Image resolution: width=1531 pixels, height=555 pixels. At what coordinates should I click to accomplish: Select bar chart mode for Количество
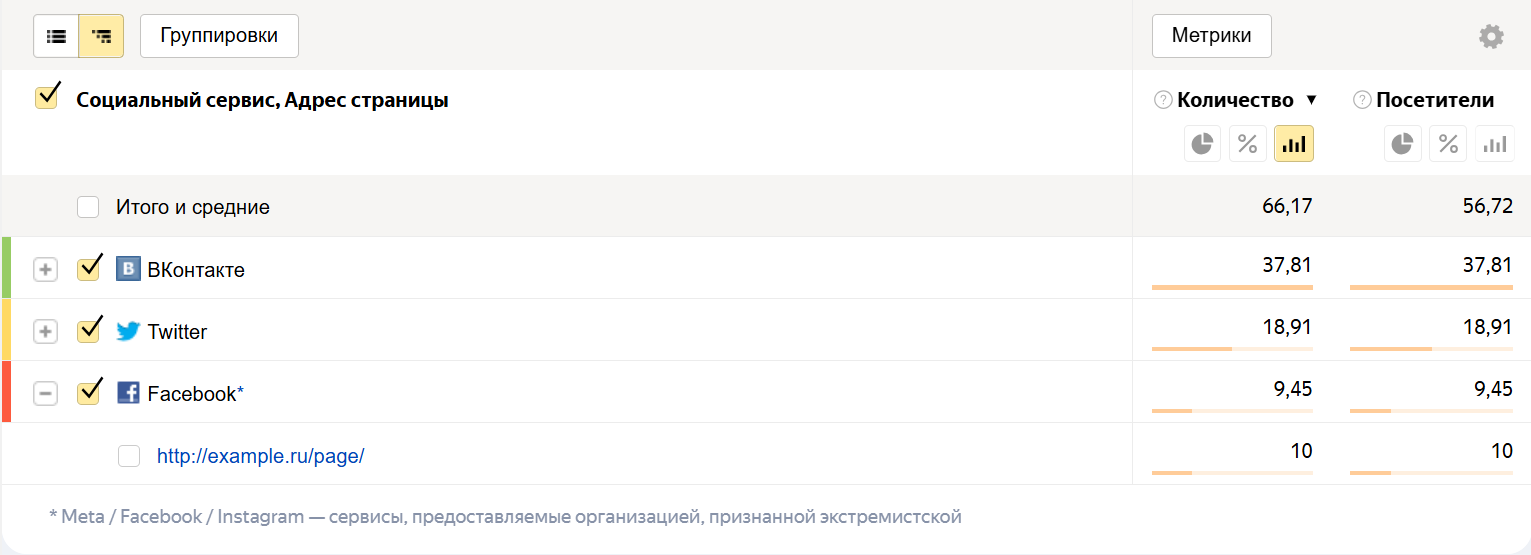(x=1294, y=144)
